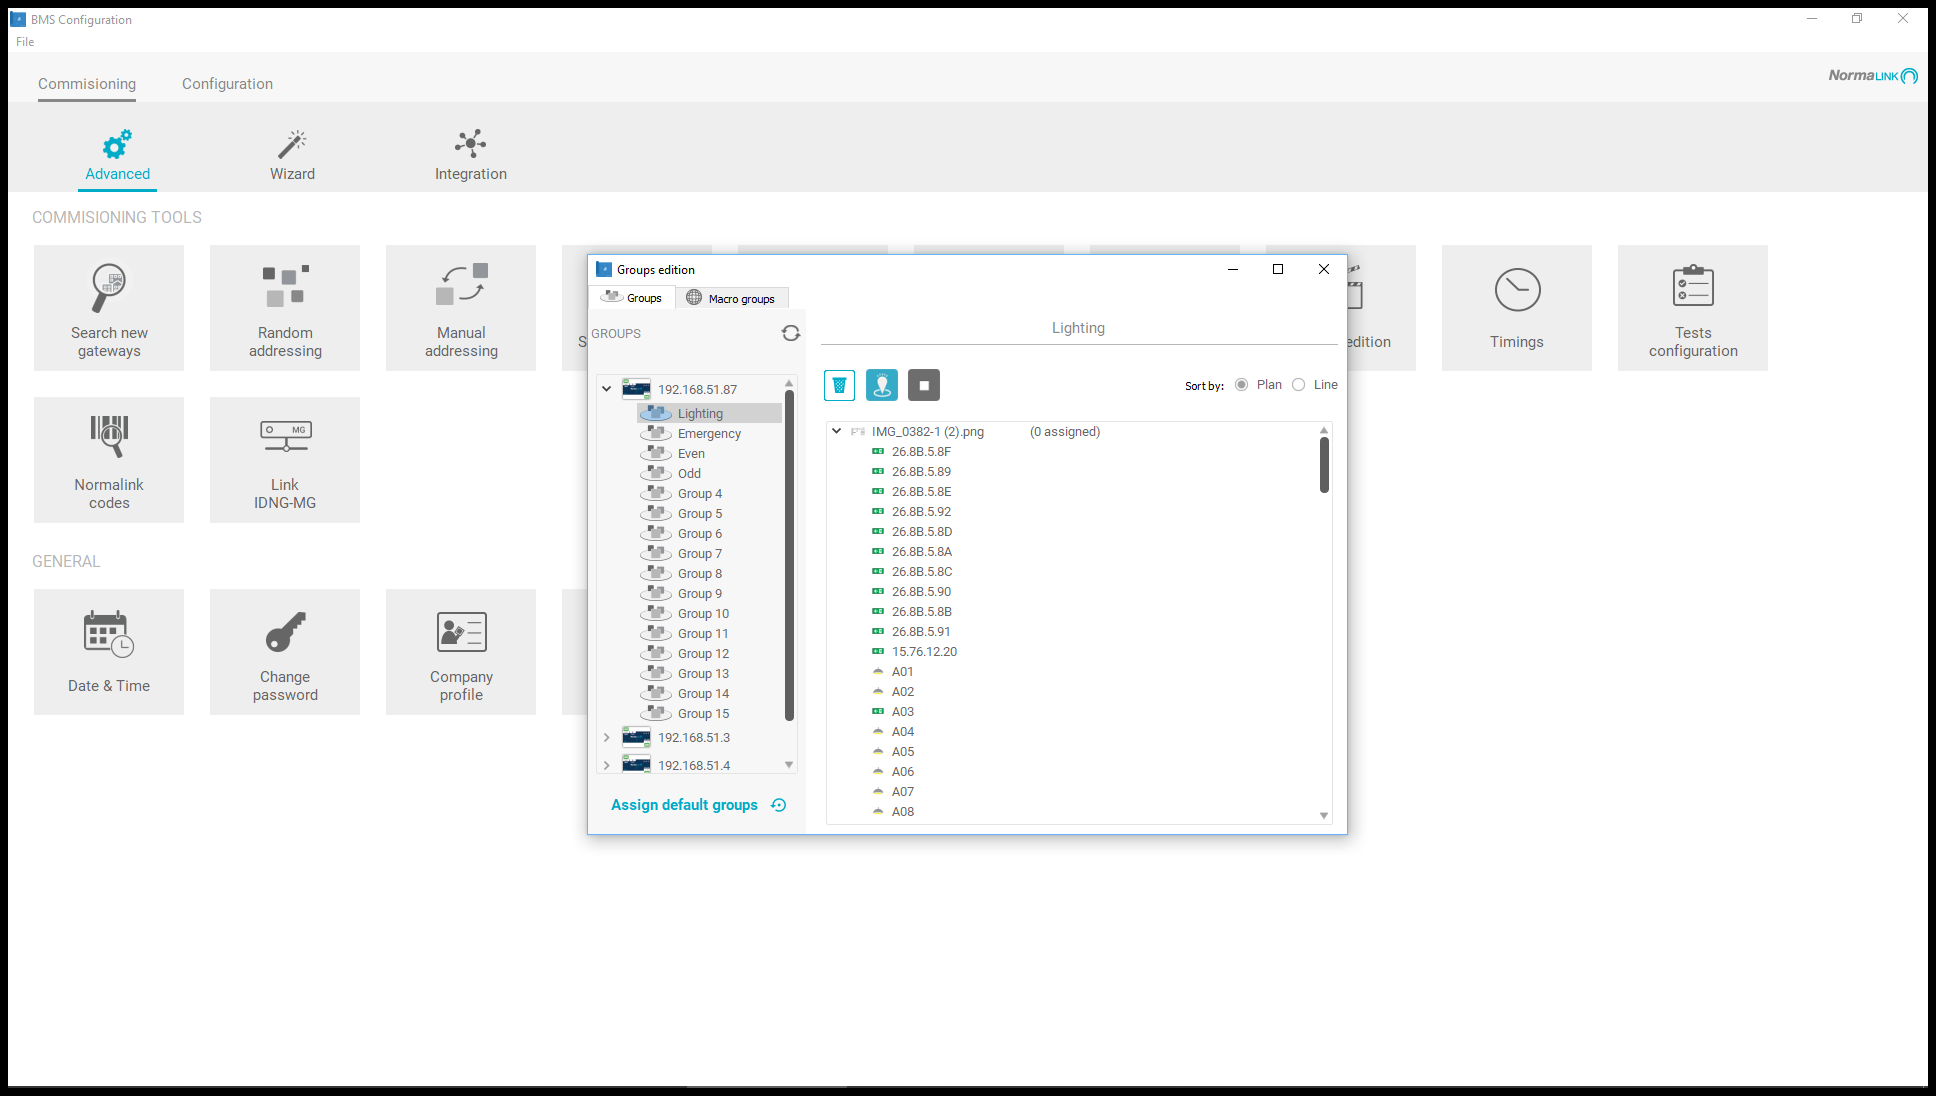This screenshot has height=1096, width=1936.
Task: Select the Emergency group in tree
Action: (709, 433)
